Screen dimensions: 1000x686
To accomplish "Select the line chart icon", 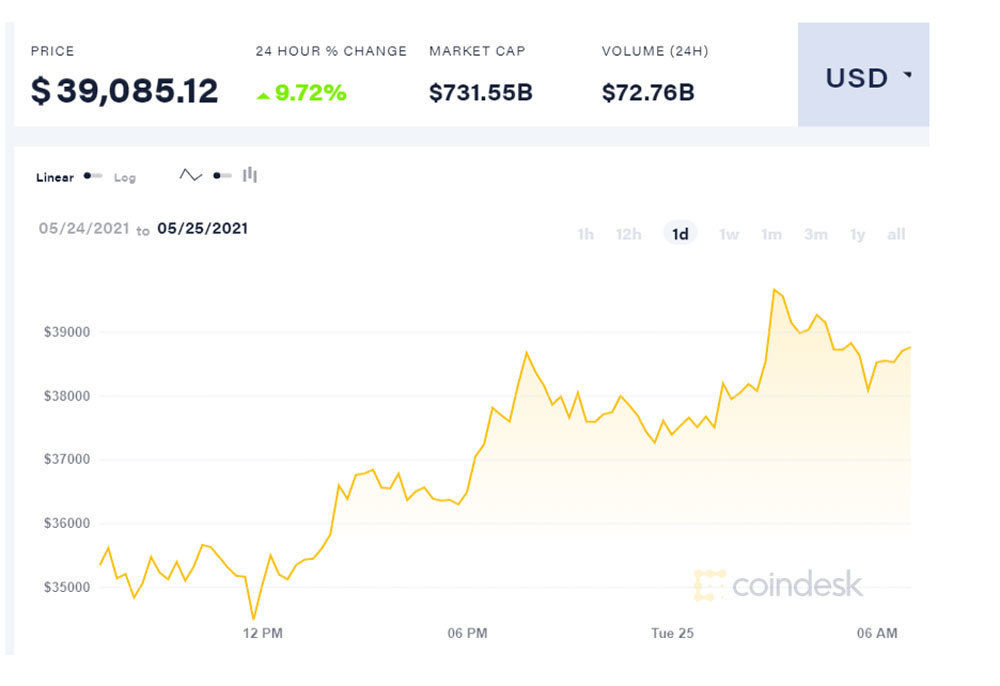I will pos(190,176).
